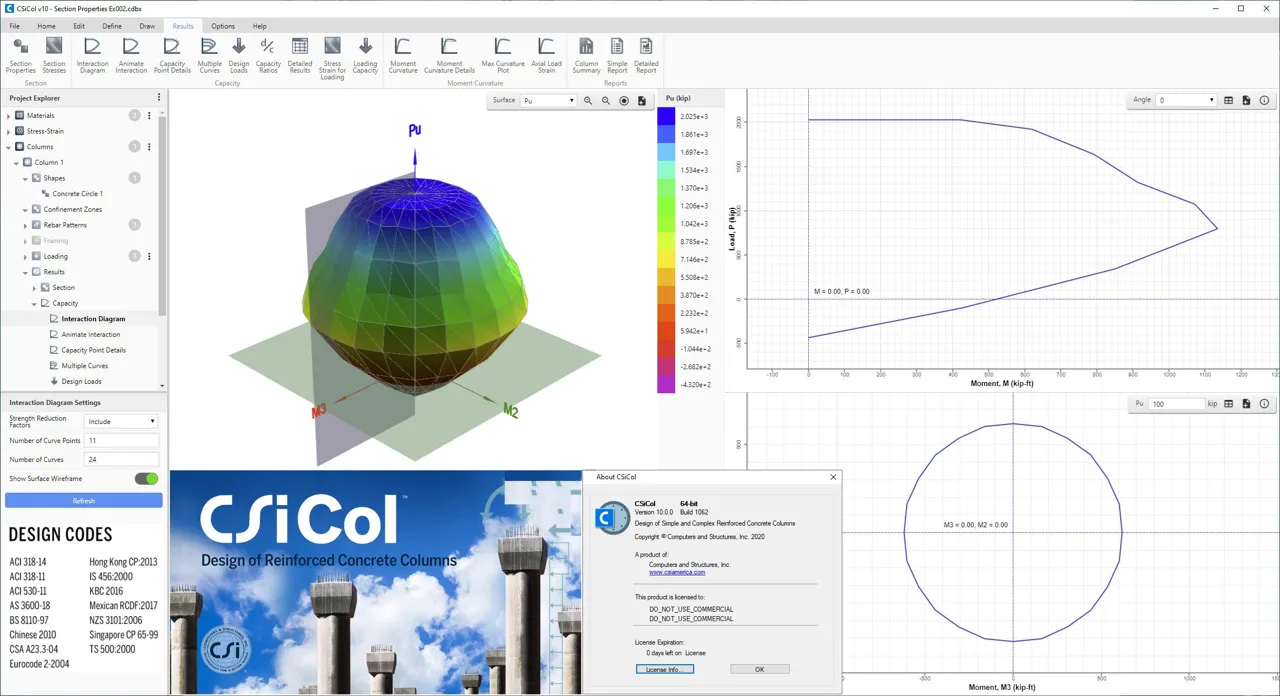Image resolution: width=1280 pixels, height=696 pixels.
Task: Select the top blue legend color swatch
Action: pos(666,116)
